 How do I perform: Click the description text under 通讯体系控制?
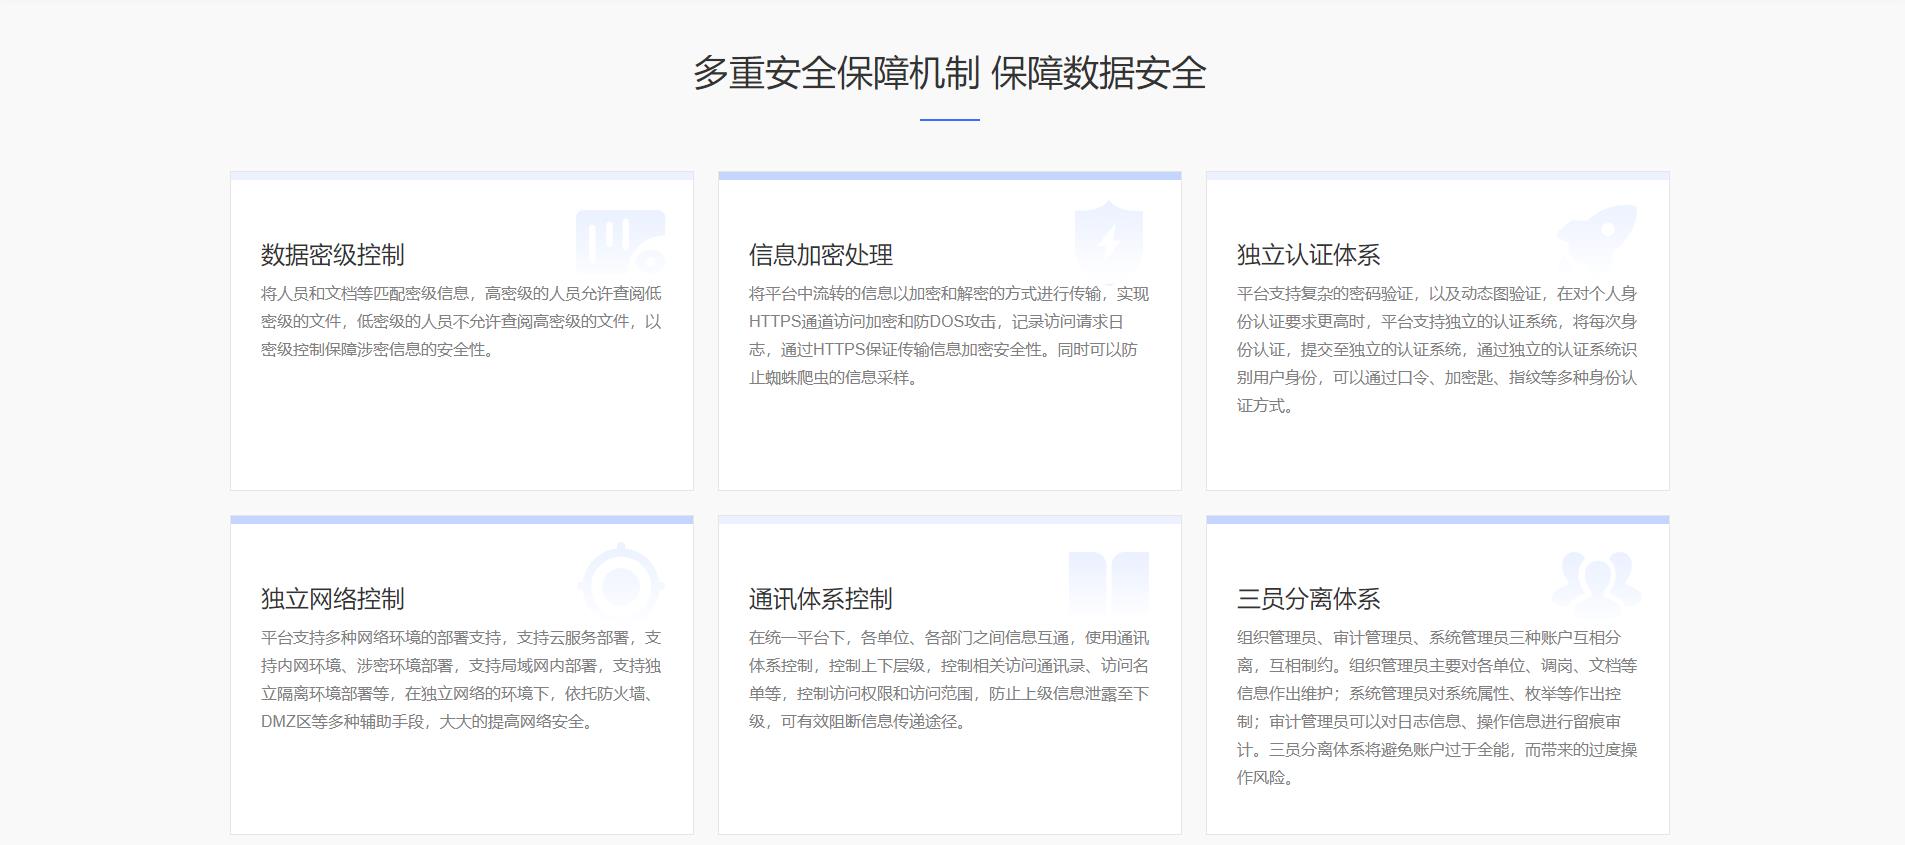[x=948, y=680]
